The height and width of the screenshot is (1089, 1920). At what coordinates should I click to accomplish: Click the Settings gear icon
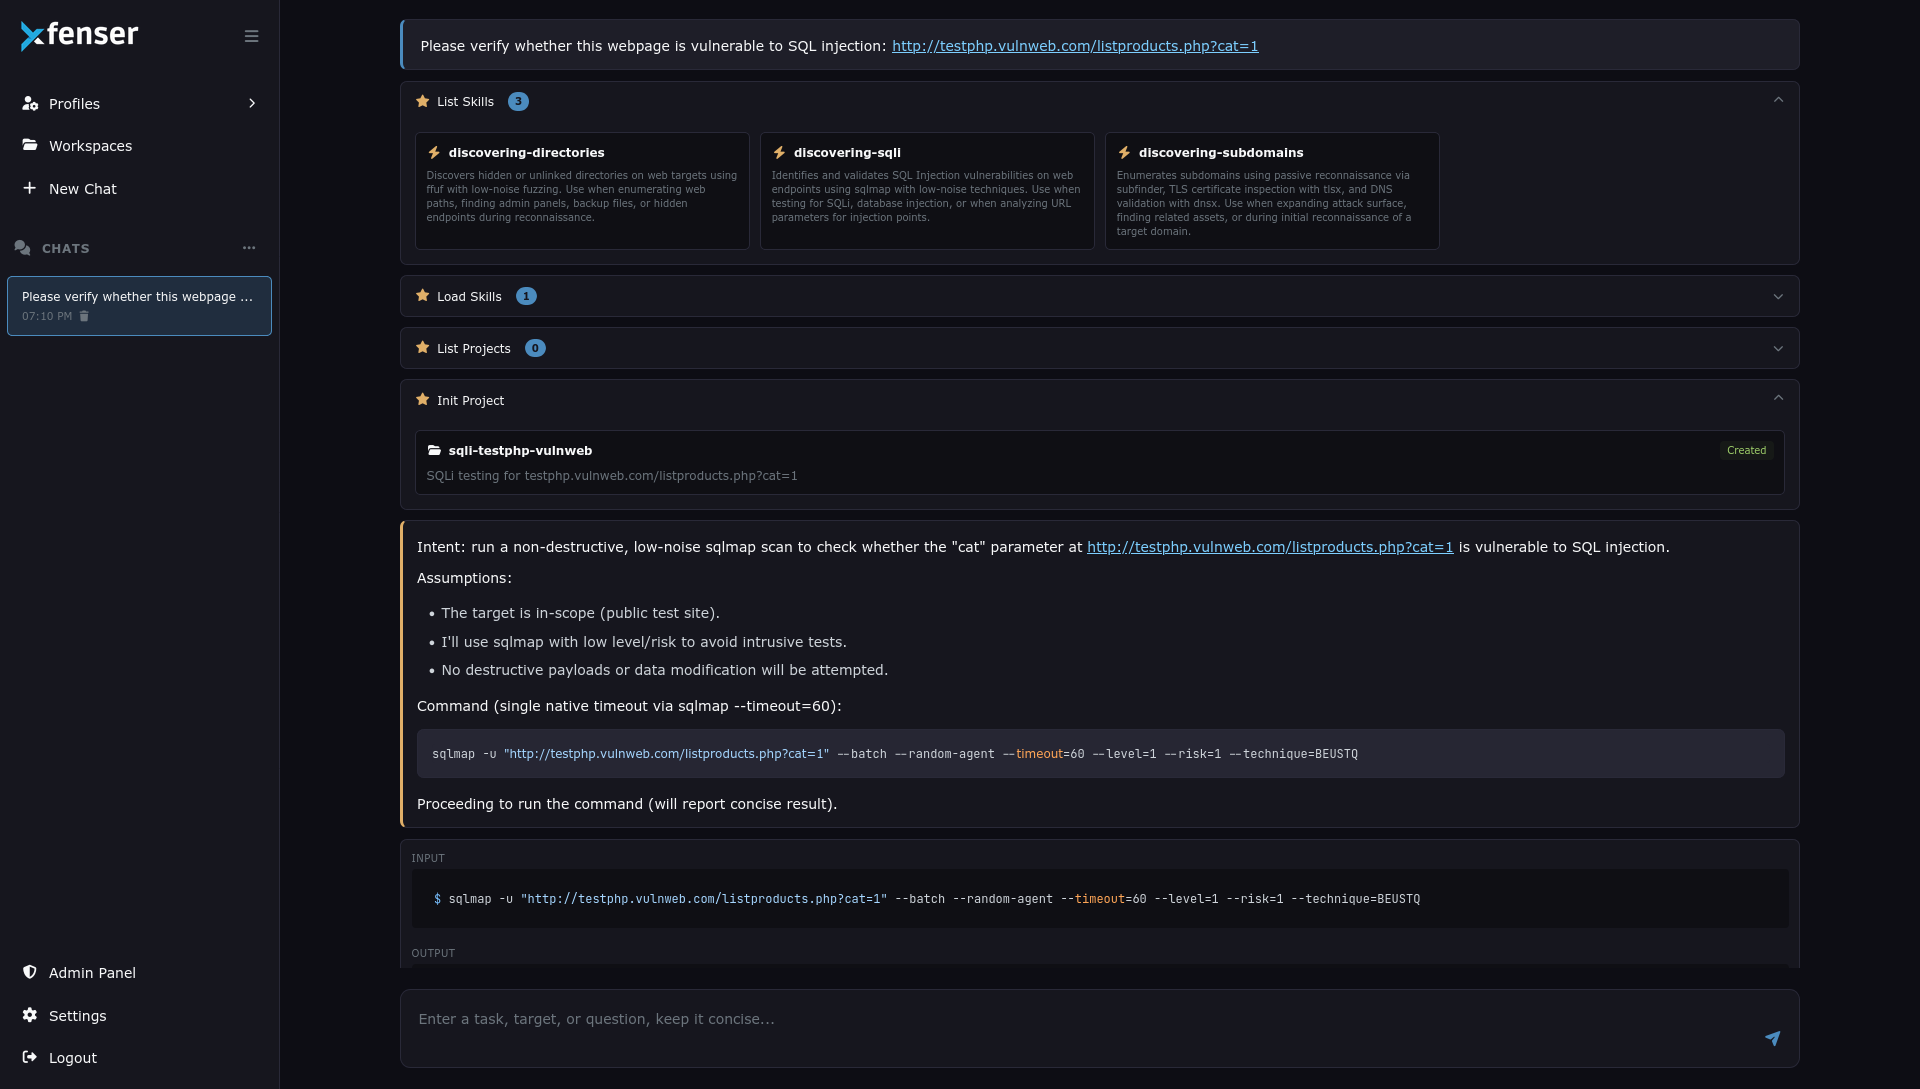tap(30, 1015)
